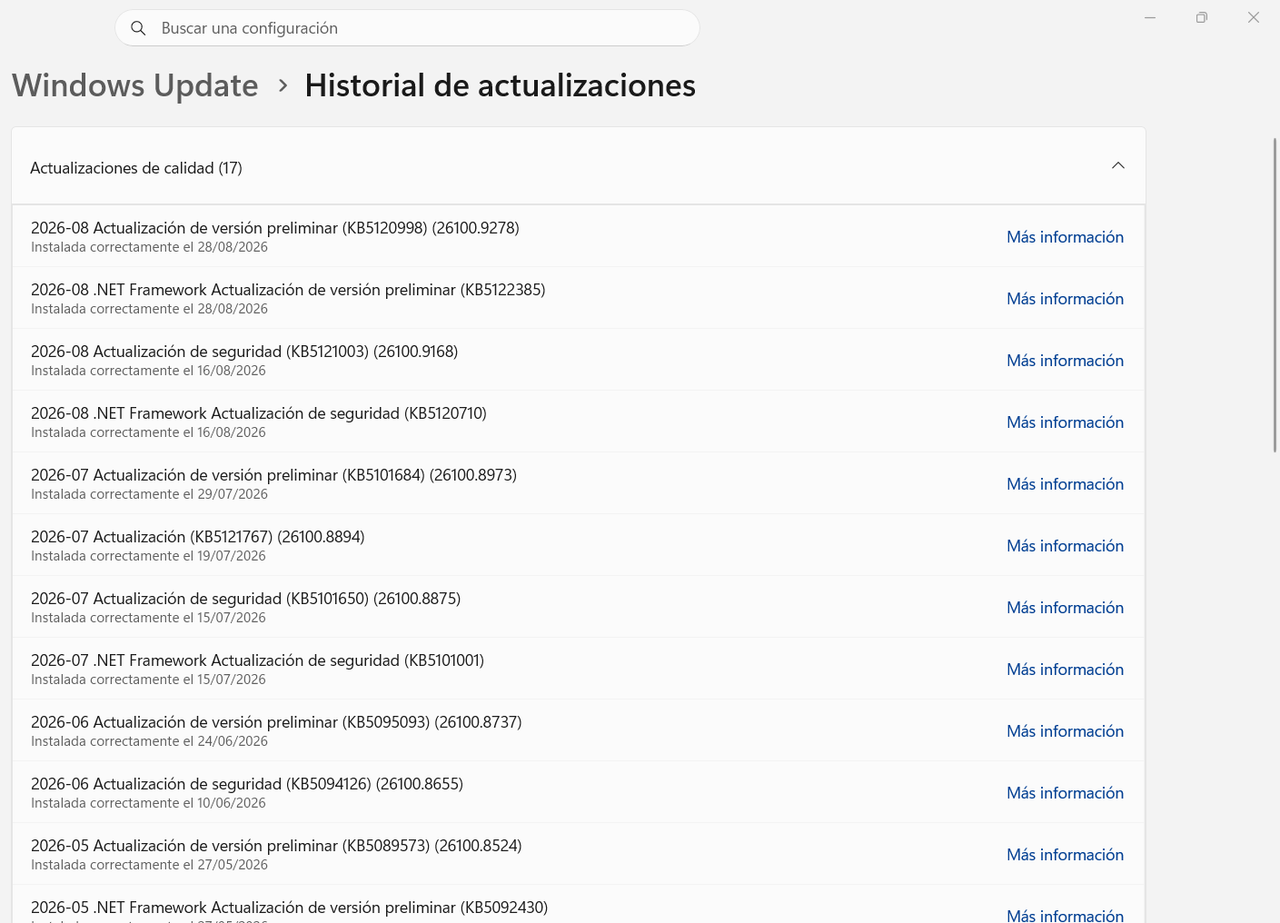Screen dimensions: 1280x923
Task: Click 'Instalada correctamente el 16/08/2026' under KB5121003
Action: click(x=148, y=371)
